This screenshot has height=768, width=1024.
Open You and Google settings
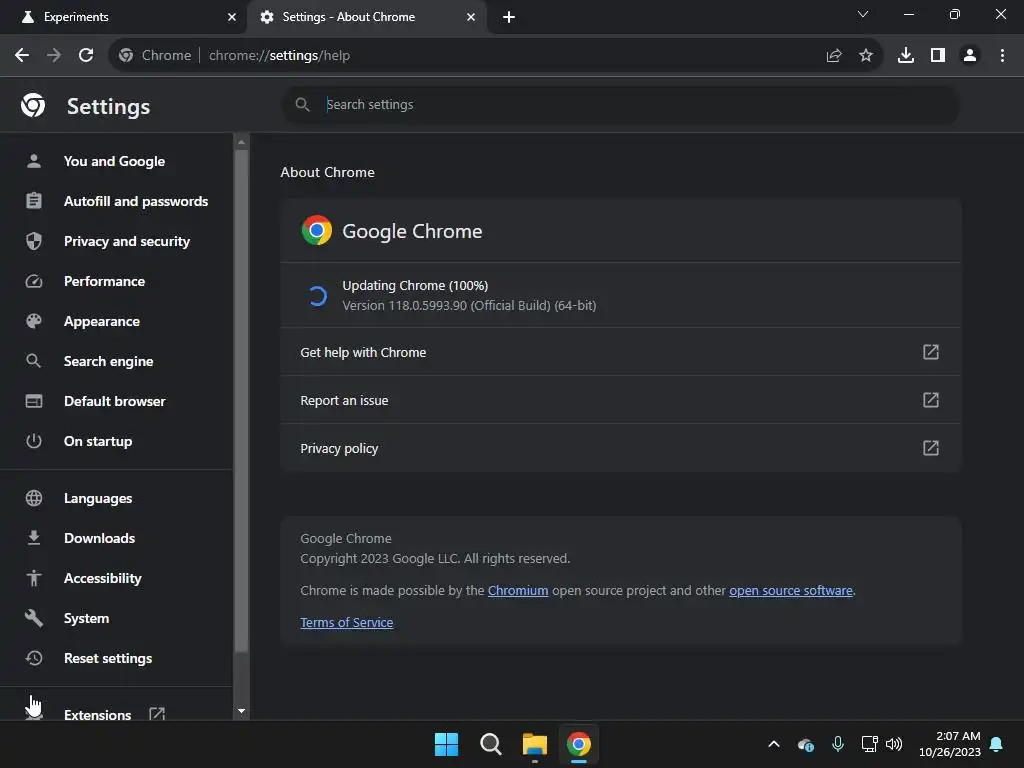tap(114, 161)
